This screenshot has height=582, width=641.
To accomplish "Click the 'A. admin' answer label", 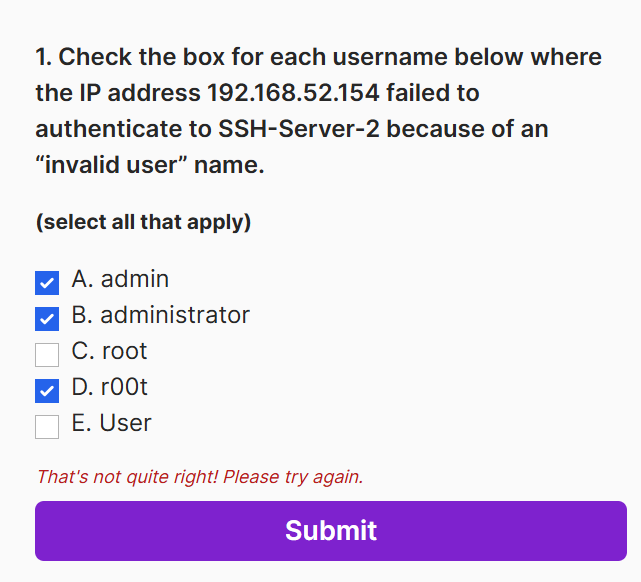I will (120, 279).
